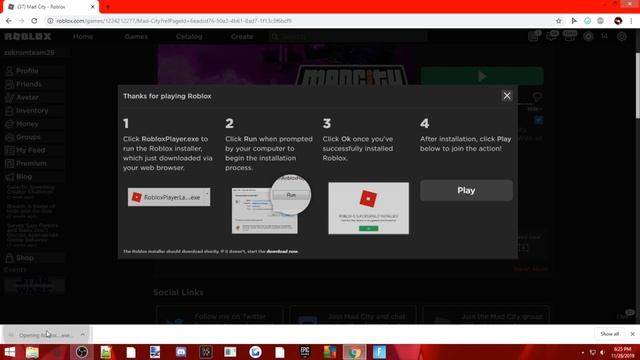Go back in the browser

tap(9, 21)
